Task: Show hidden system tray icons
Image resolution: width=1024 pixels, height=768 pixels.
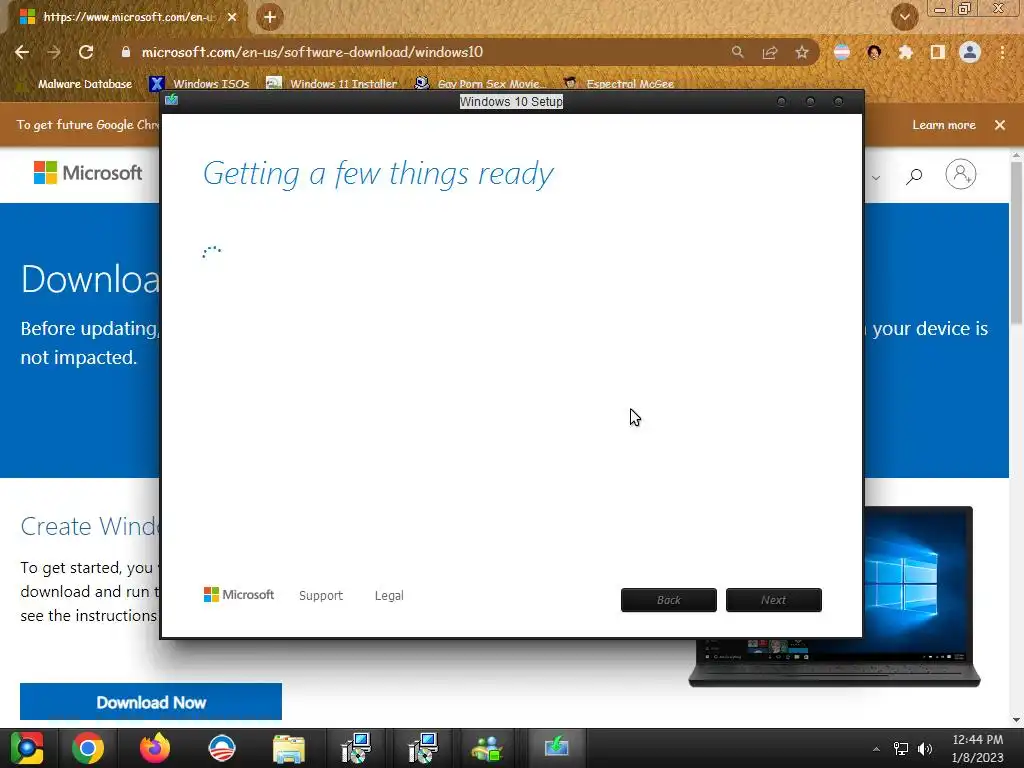Action: [x=876, y=749]
